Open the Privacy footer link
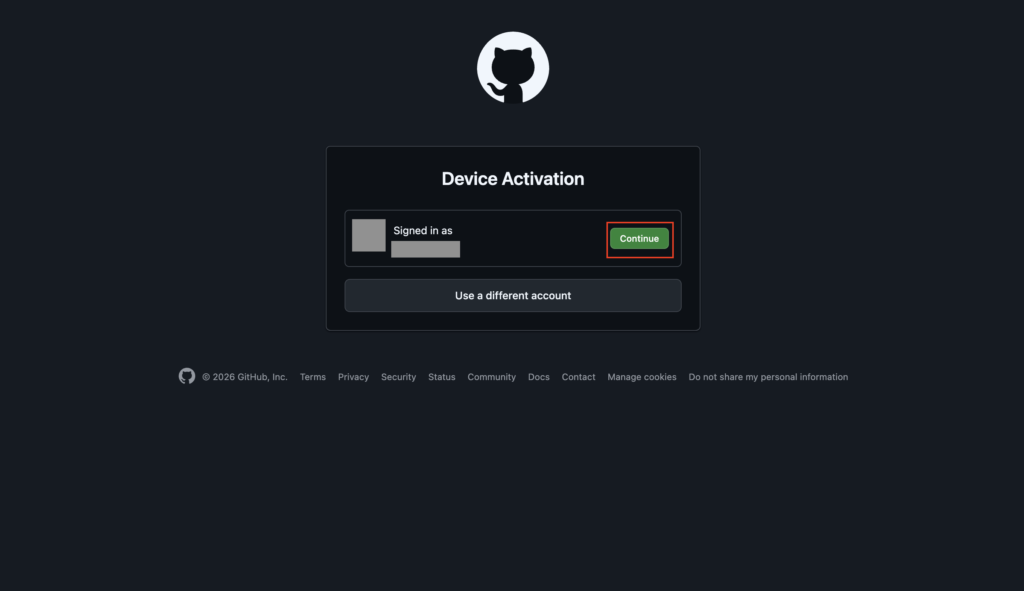The height and width of the screenshot is (591, 1024). click(x=353, y=377)
